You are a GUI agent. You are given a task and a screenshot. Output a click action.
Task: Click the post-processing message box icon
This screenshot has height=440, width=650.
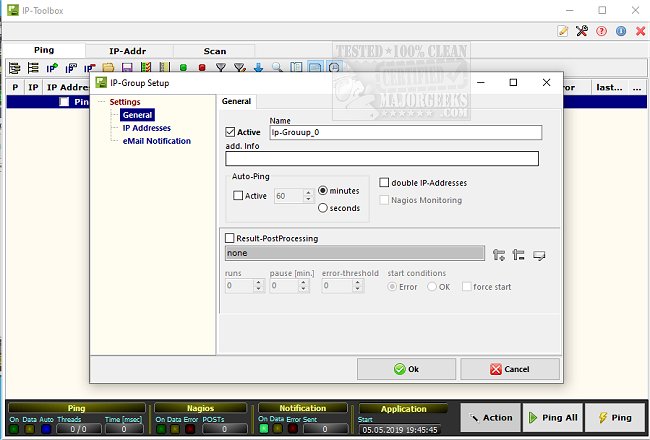click(539, 255)
